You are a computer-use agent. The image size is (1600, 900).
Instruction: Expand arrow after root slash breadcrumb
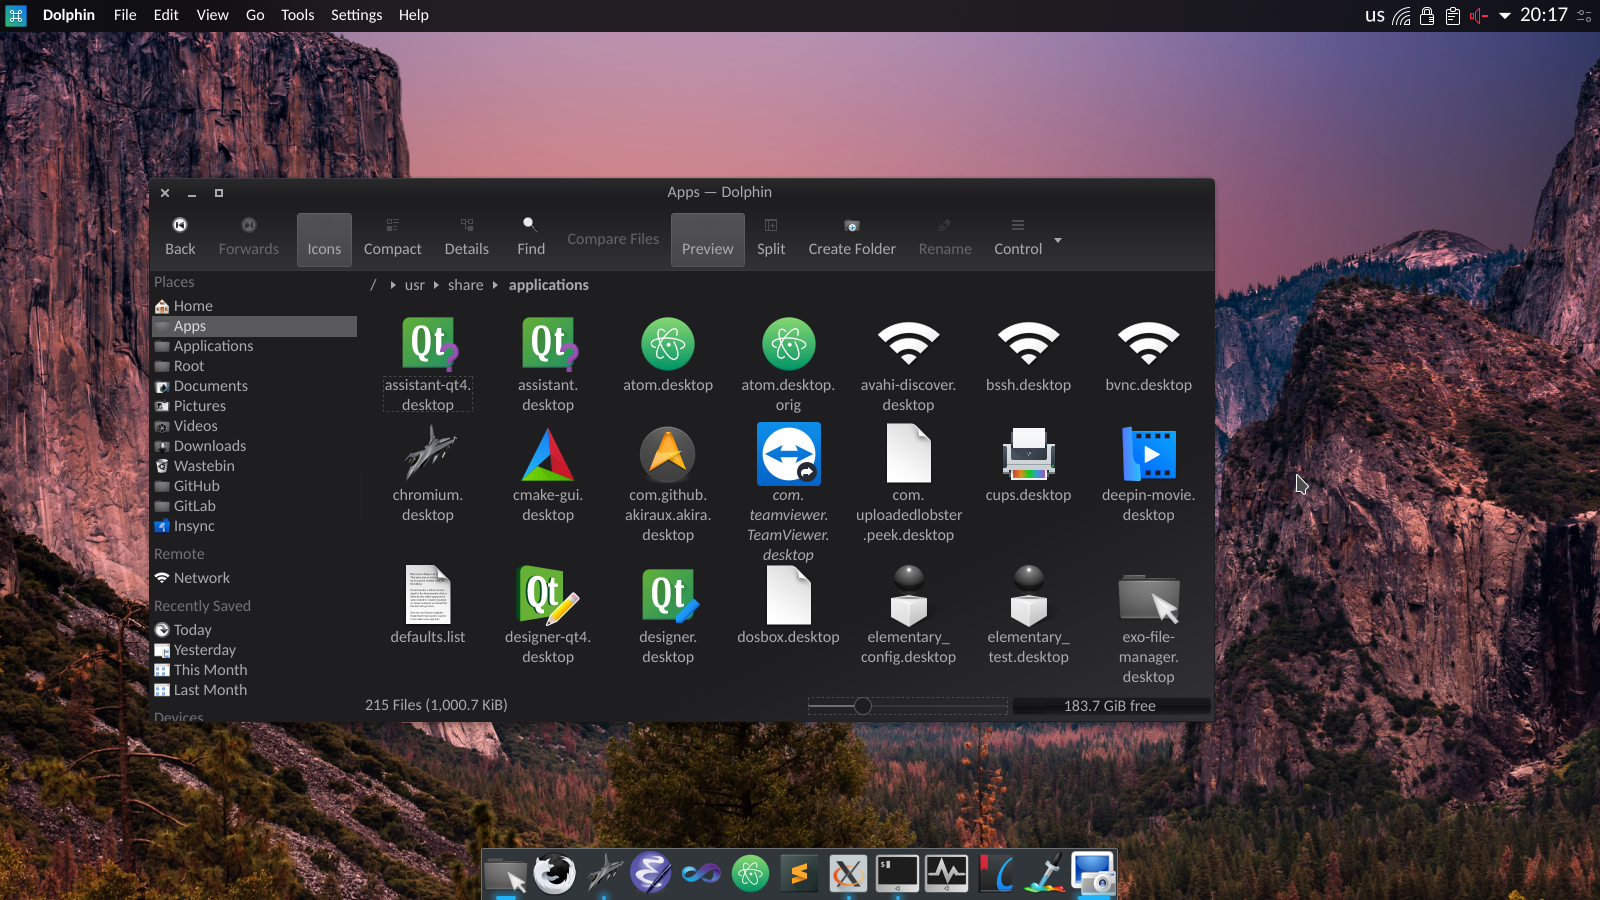(393, 285)
